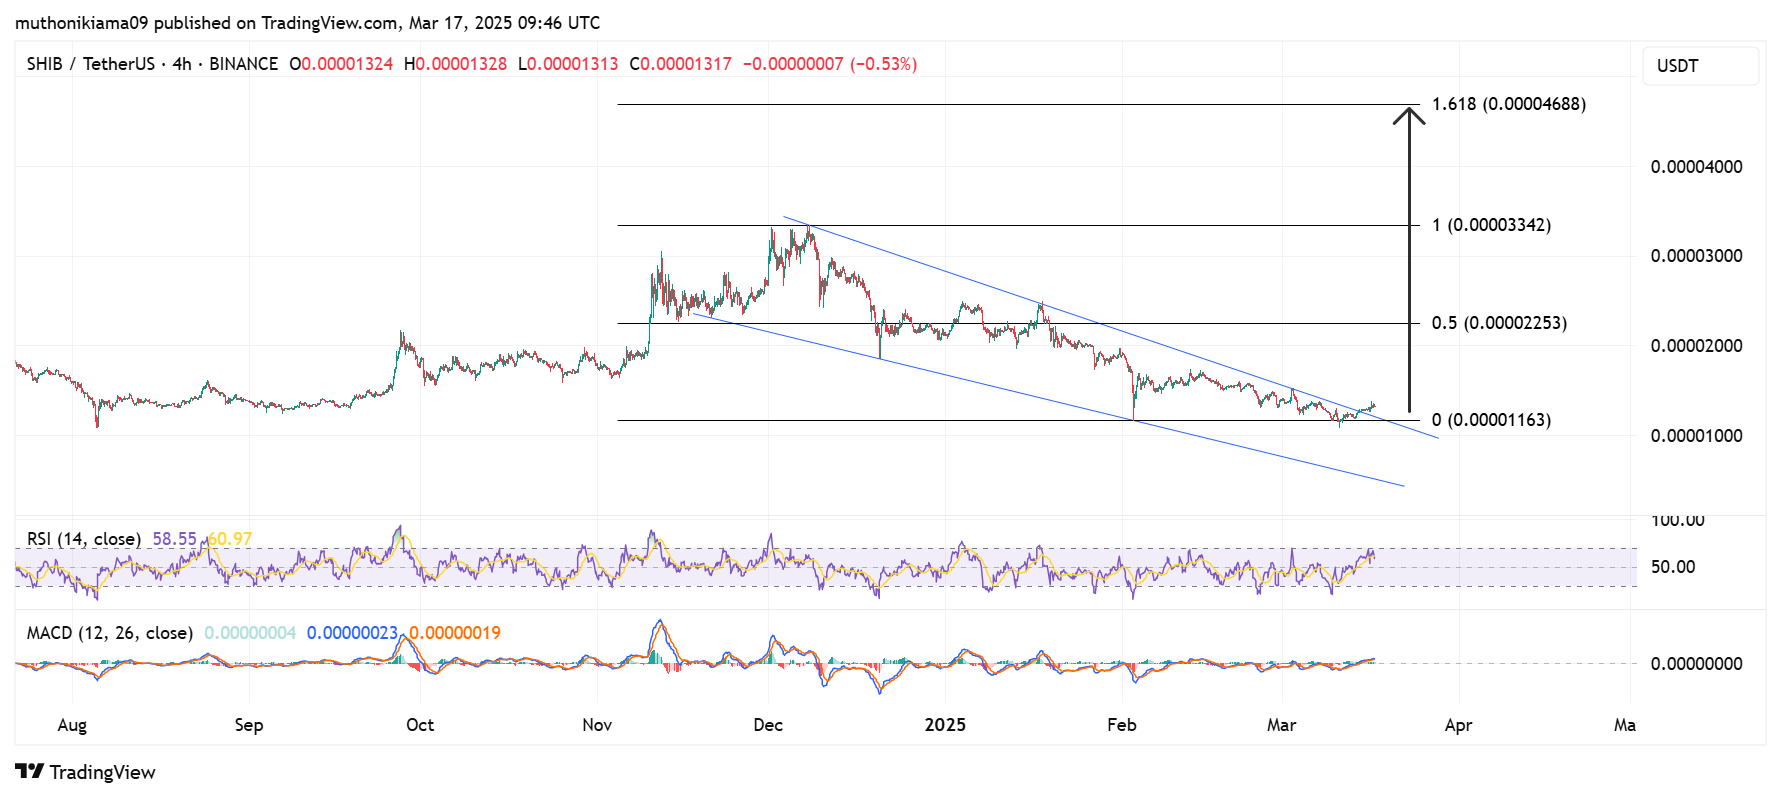Click the TradingView logo at bottom left
Screen dimensions: 1781x798
pos(85,772)
